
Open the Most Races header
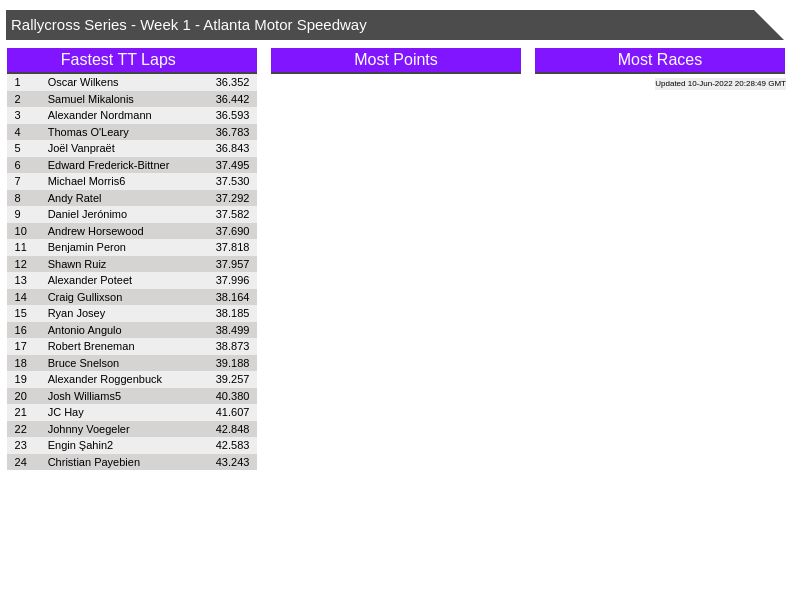point(659,60)
